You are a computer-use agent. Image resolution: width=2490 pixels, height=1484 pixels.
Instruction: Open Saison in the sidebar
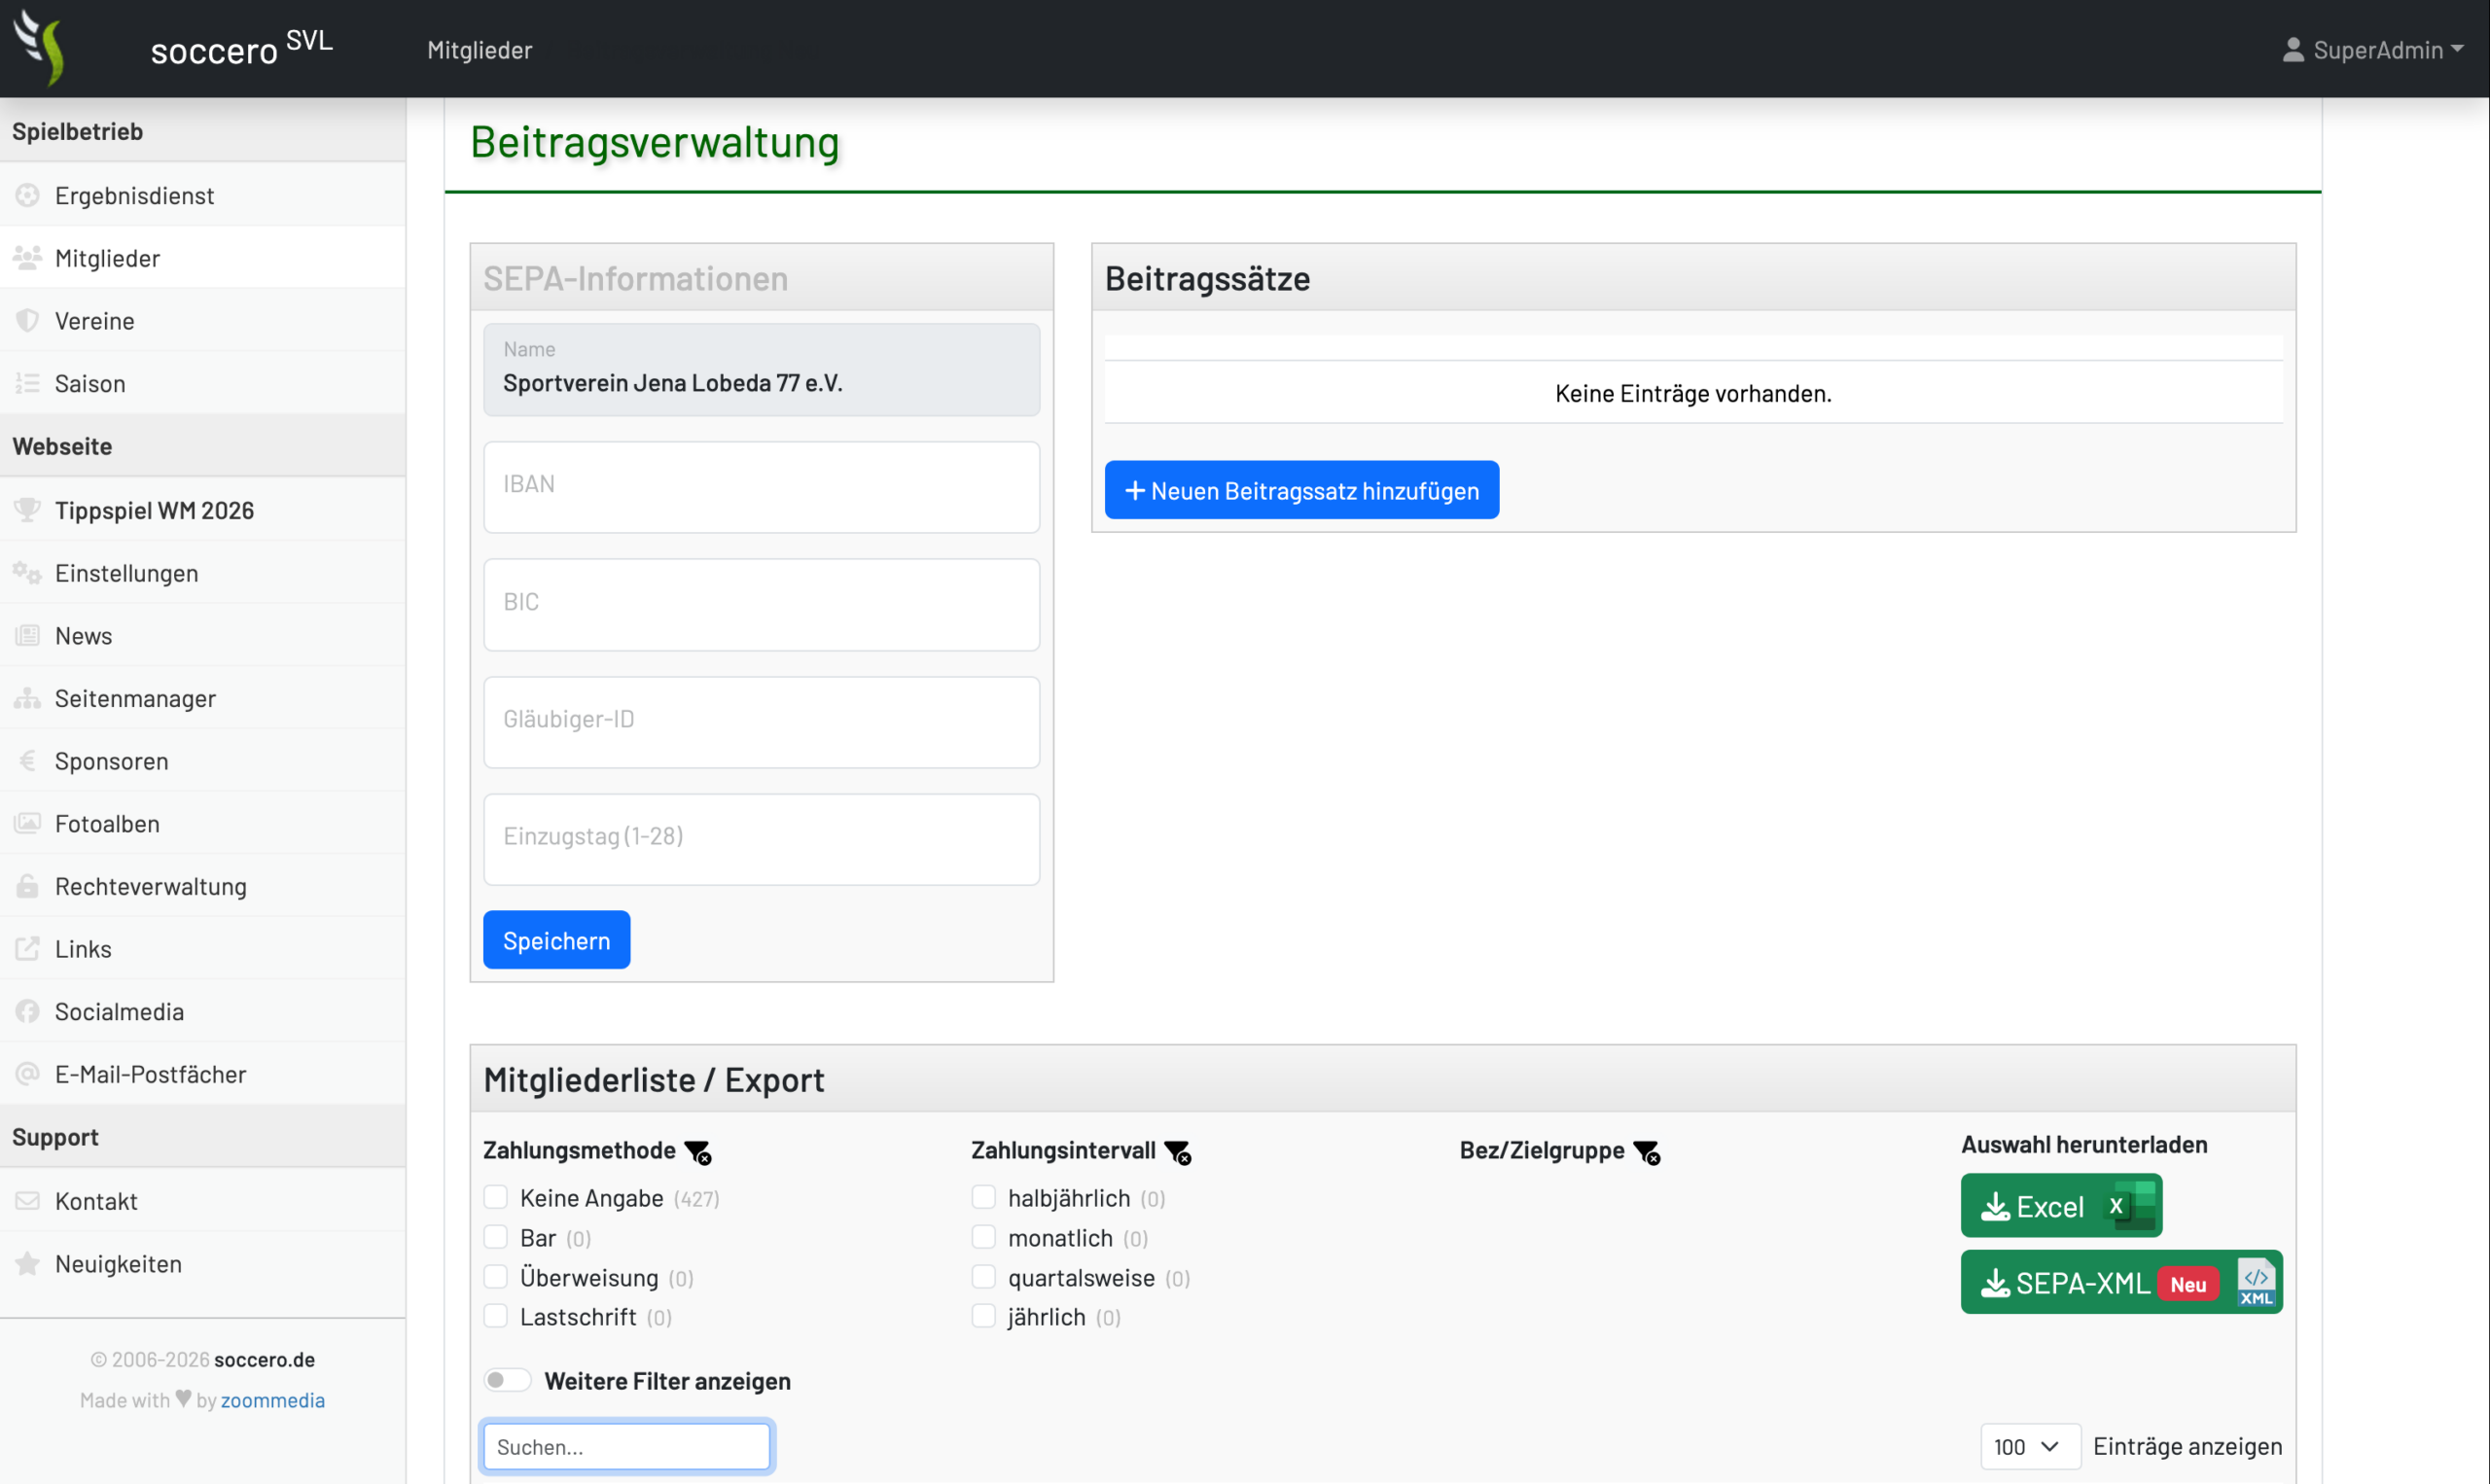point(203,383)
